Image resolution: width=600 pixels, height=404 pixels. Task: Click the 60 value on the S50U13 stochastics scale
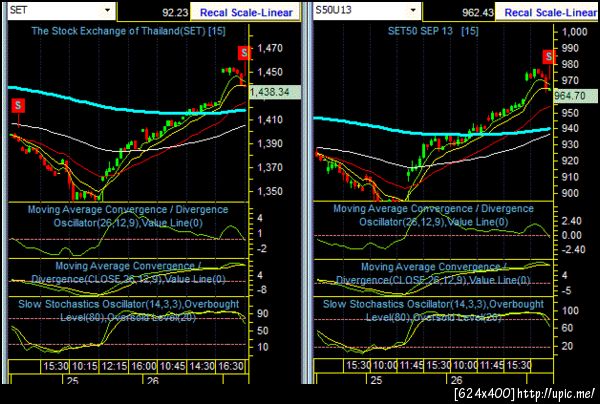click(x=567, y=328)
